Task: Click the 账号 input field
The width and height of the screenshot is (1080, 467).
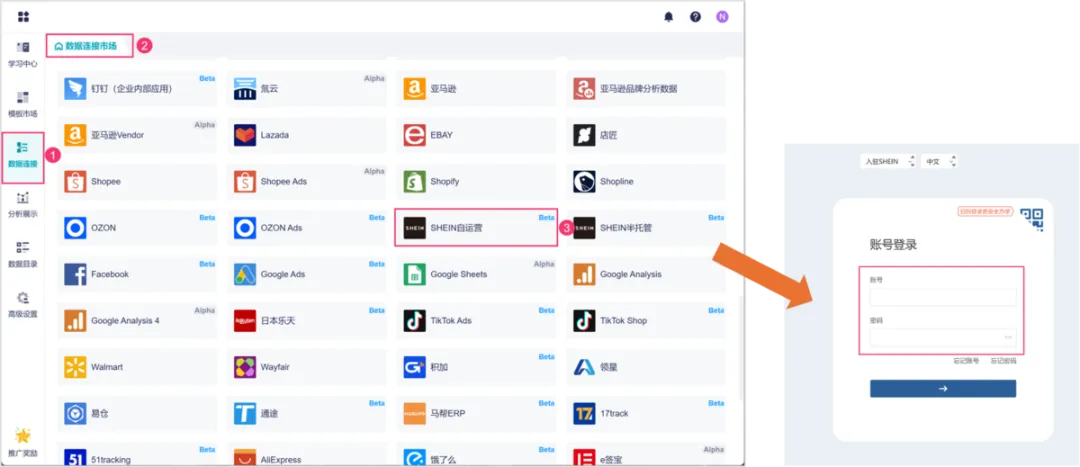Action: tap(942, 297)
